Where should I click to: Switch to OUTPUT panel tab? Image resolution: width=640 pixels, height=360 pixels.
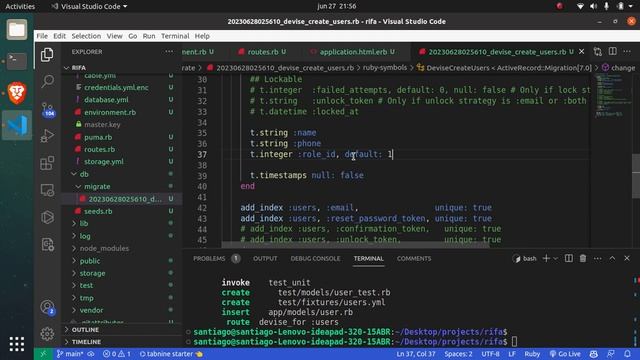[265, 258]
